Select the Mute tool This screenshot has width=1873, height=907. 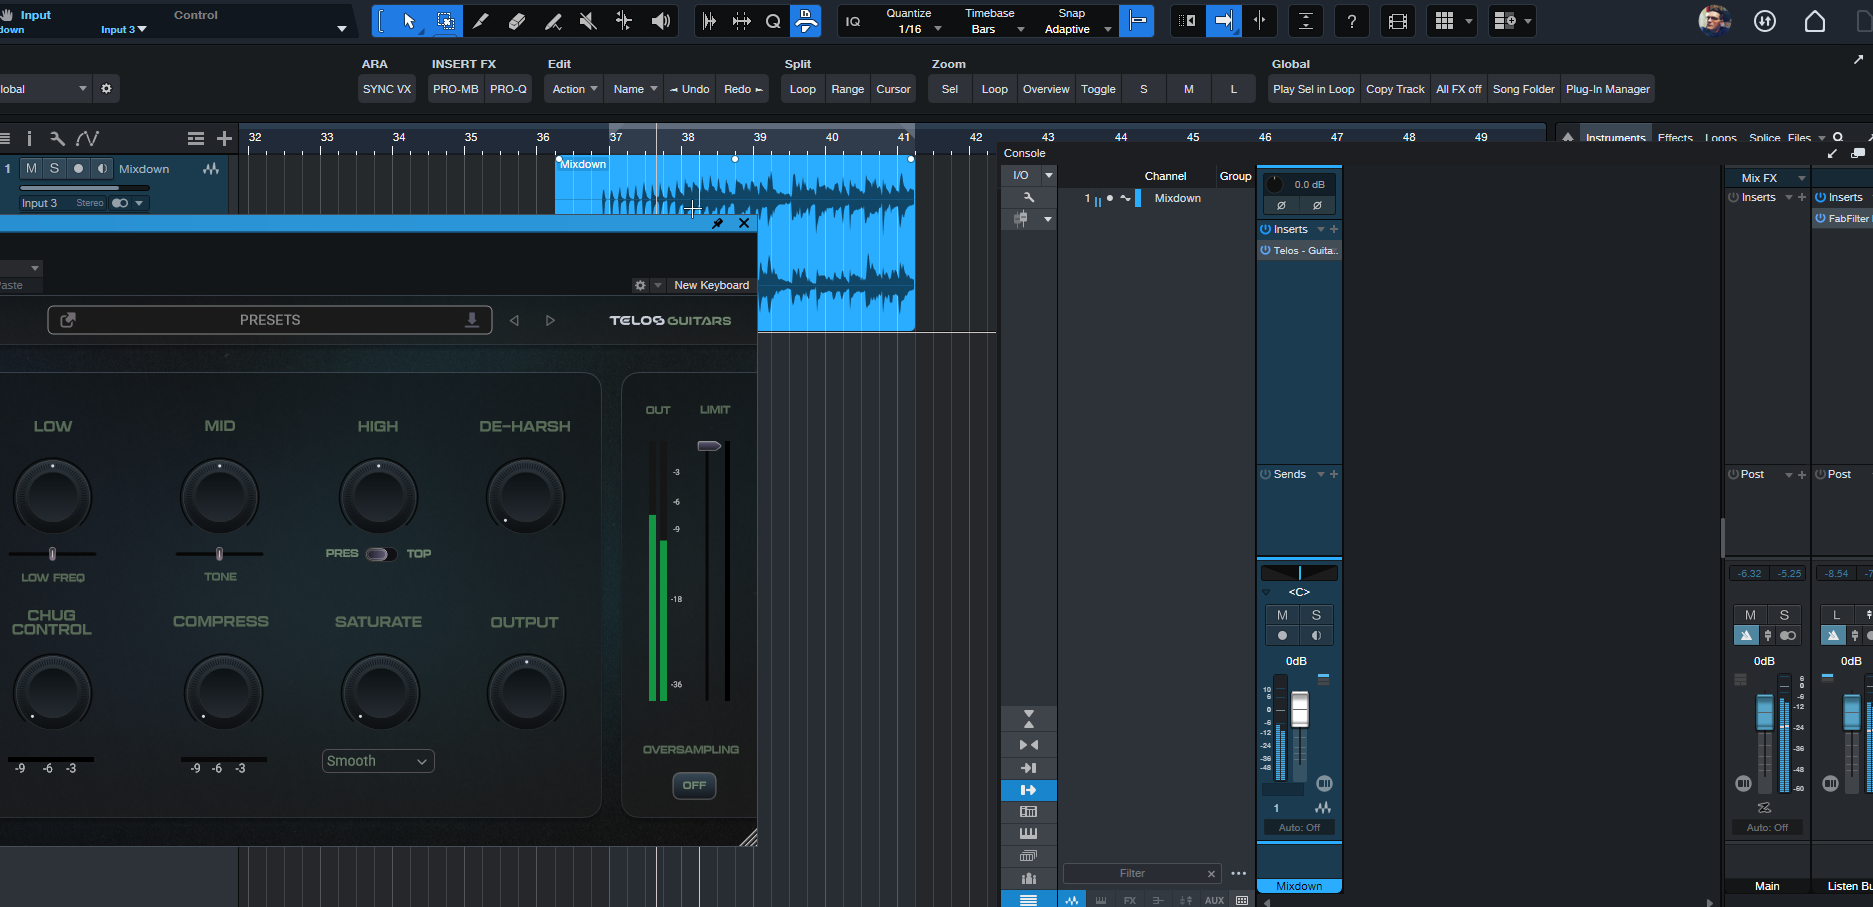click(x=588, y=21)
